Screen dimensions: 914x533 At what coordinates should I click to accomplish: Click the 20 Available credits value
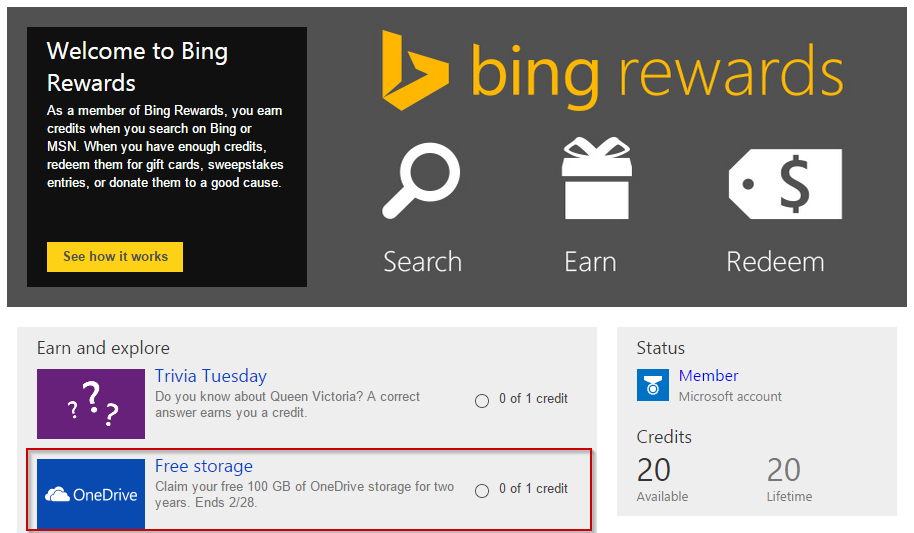[653, 470]
